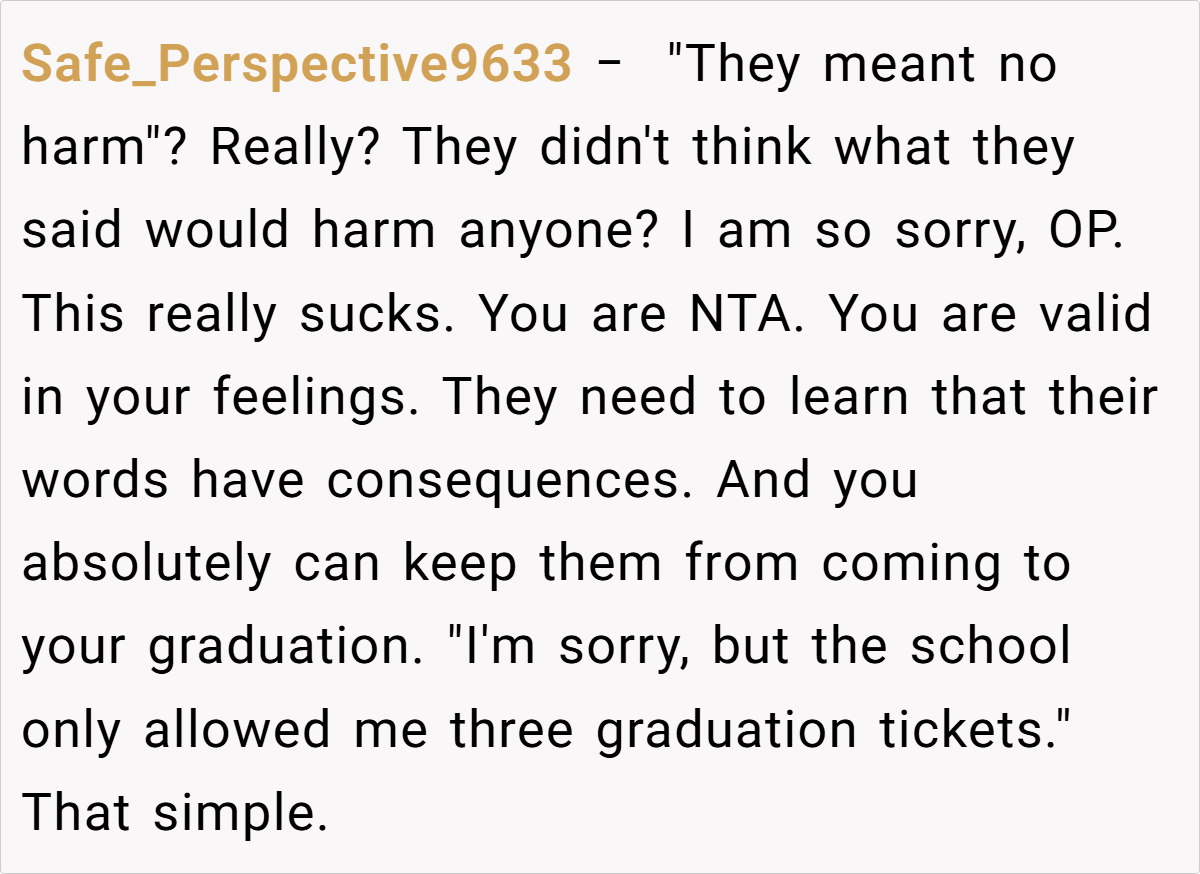1200x874 pixels.
Task: Click the word "absolutely" in the comment
Action: coord(146,564)
